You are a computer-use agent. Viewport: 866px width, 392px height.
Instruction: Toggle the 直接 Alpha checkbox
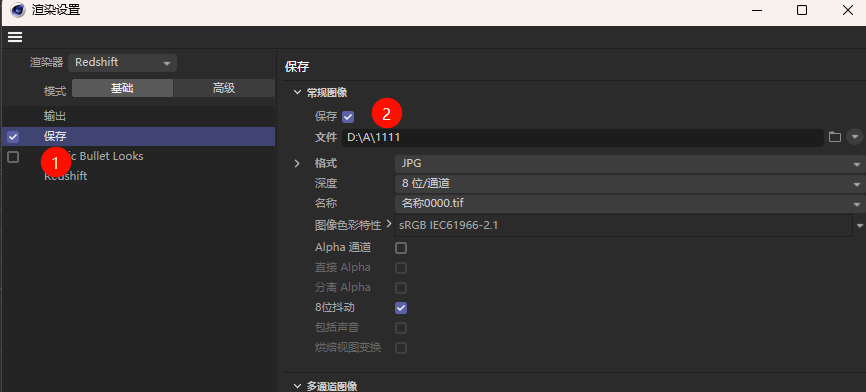[401, 268]
